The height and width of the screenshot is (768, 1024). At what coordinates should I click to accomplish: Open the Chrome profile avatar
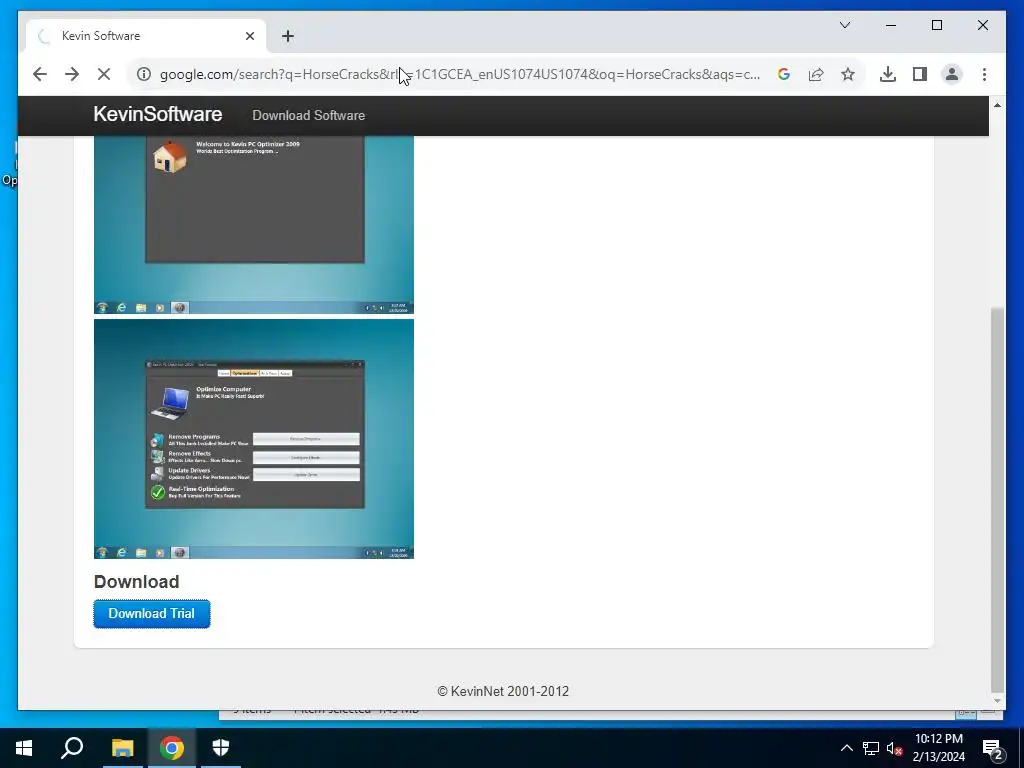(952, 74)
